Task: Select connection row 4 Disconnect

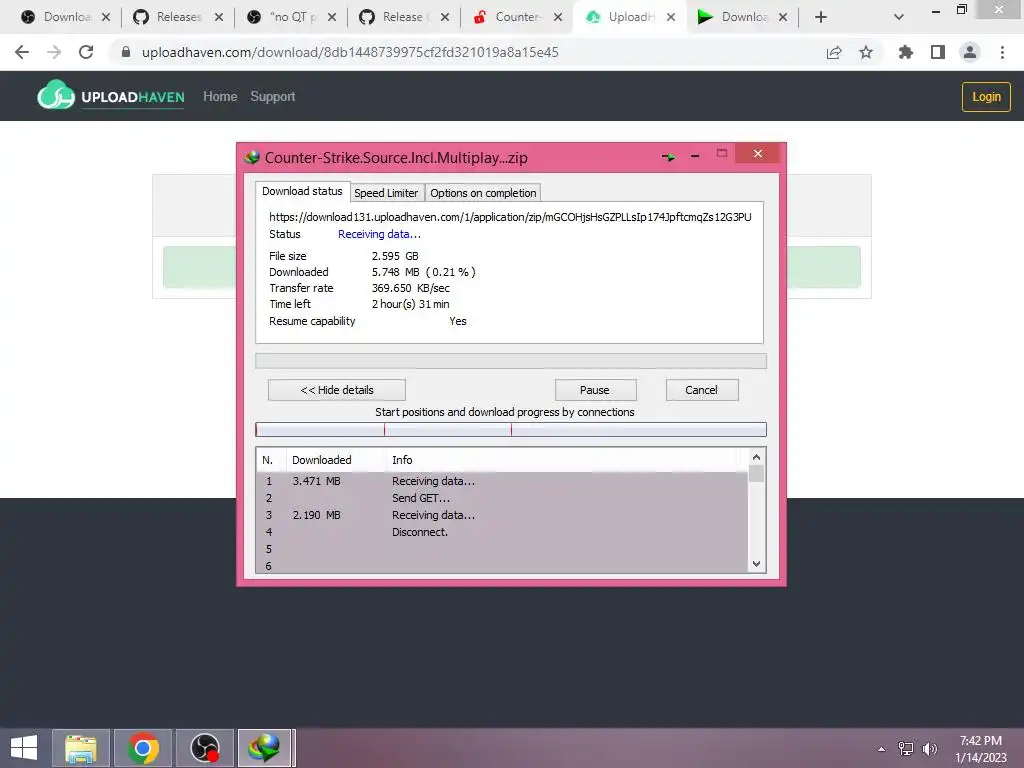Action: tap(502, 532)
